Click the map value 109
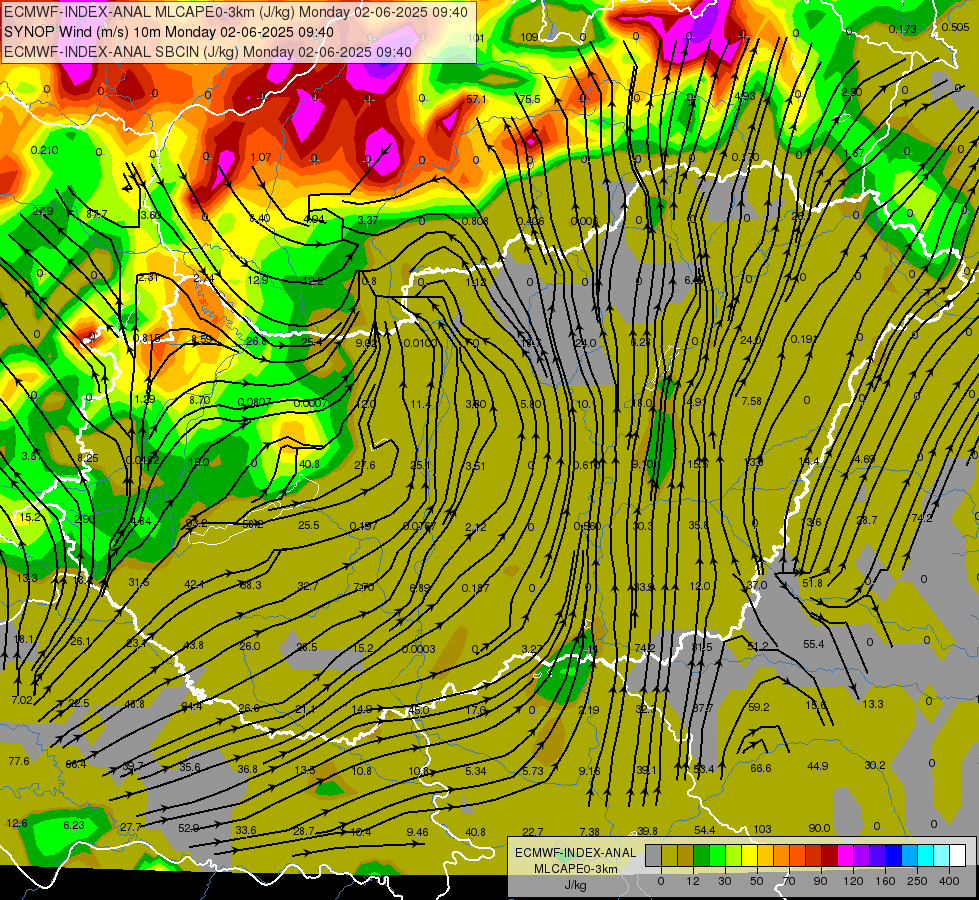979x900 pixels. tap(529, 37)
